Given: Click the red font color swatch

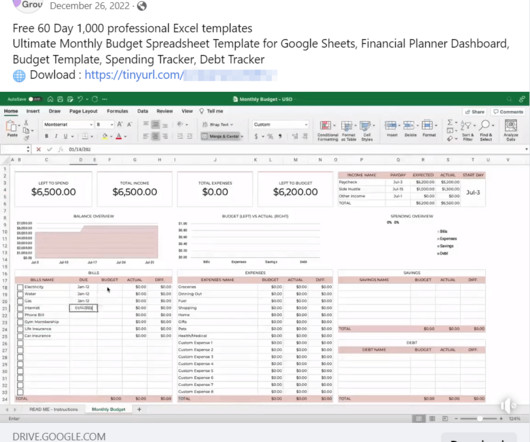Looking at the screenshot, I should tap(119, 136).
